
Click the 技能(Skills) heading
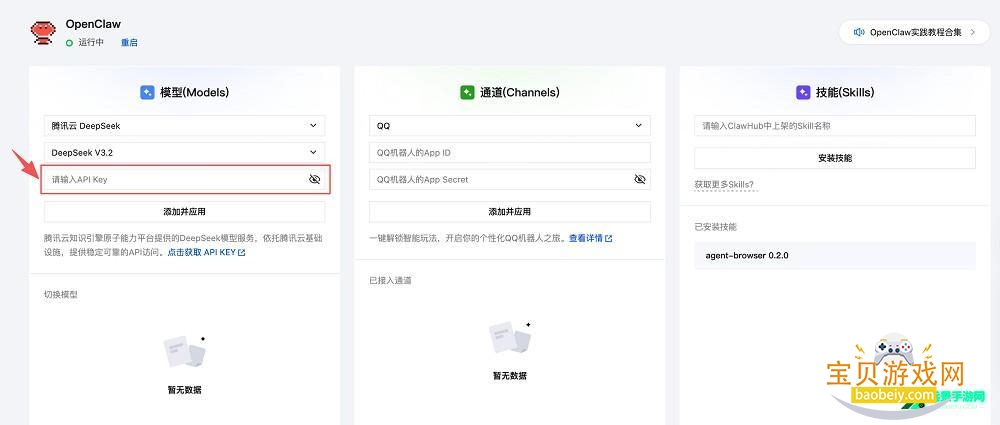(845, 93)
